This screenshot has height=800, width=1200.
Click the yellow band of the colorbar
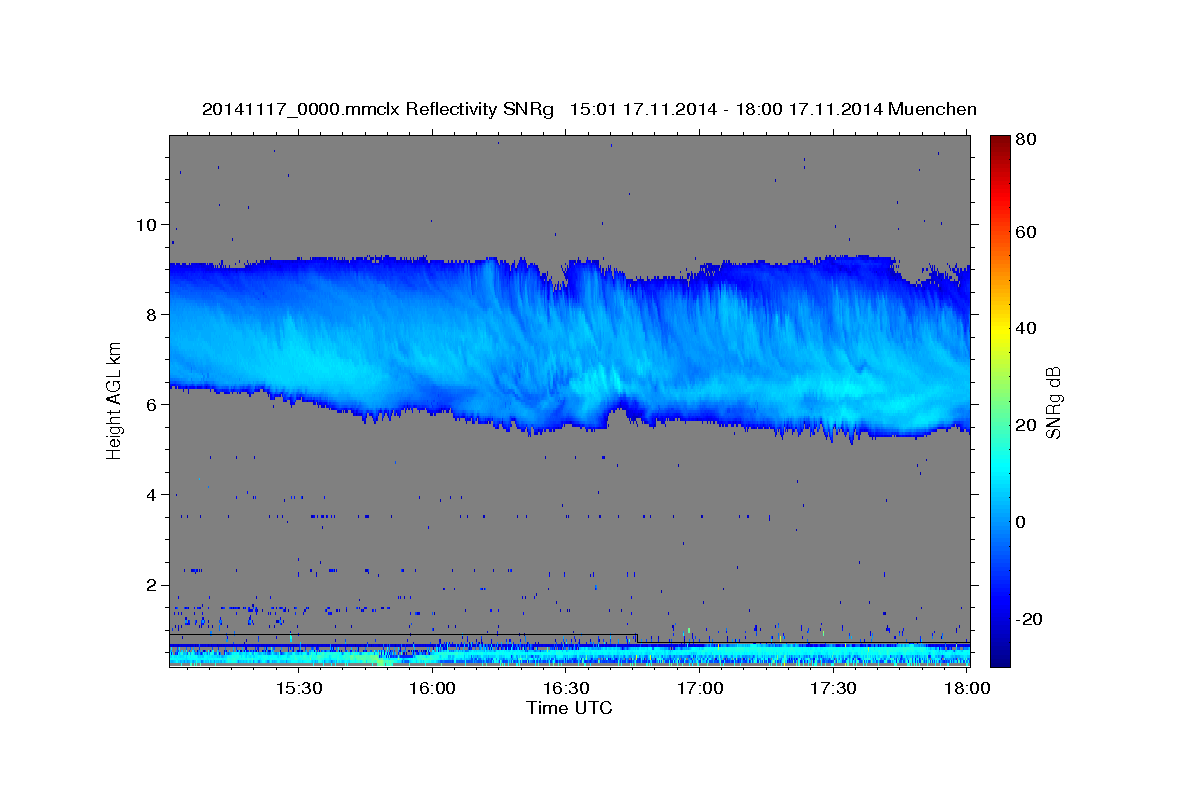tap(1000, 328)
